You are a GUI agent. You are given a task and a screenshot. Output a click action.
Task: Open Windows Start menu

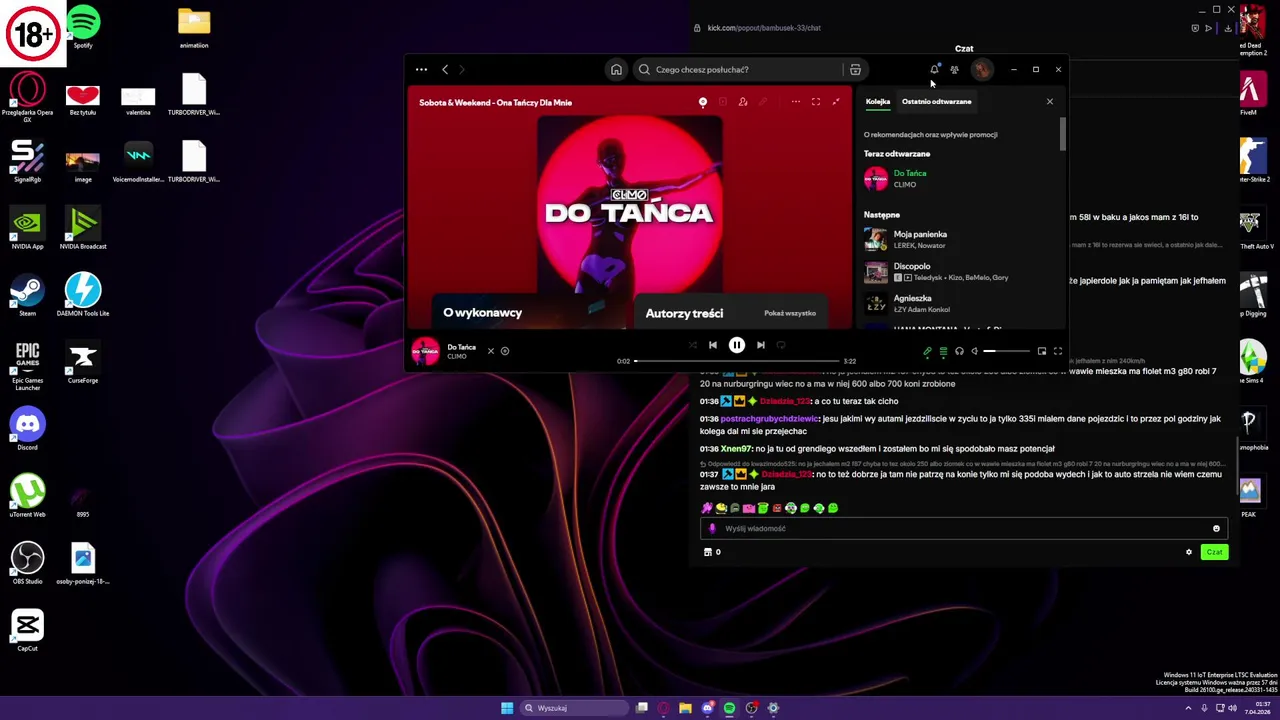[x=507, y=708]
